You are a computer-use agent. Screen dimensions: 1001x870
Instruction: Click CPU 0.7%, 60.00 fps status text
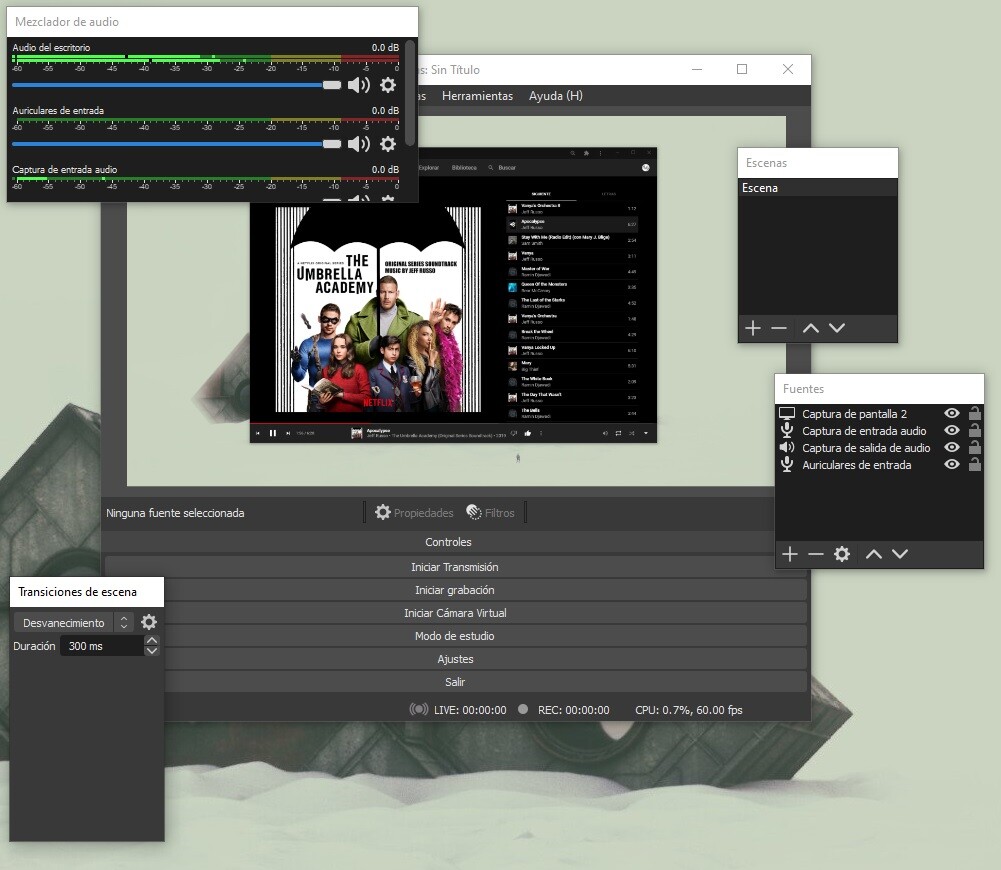688,710
